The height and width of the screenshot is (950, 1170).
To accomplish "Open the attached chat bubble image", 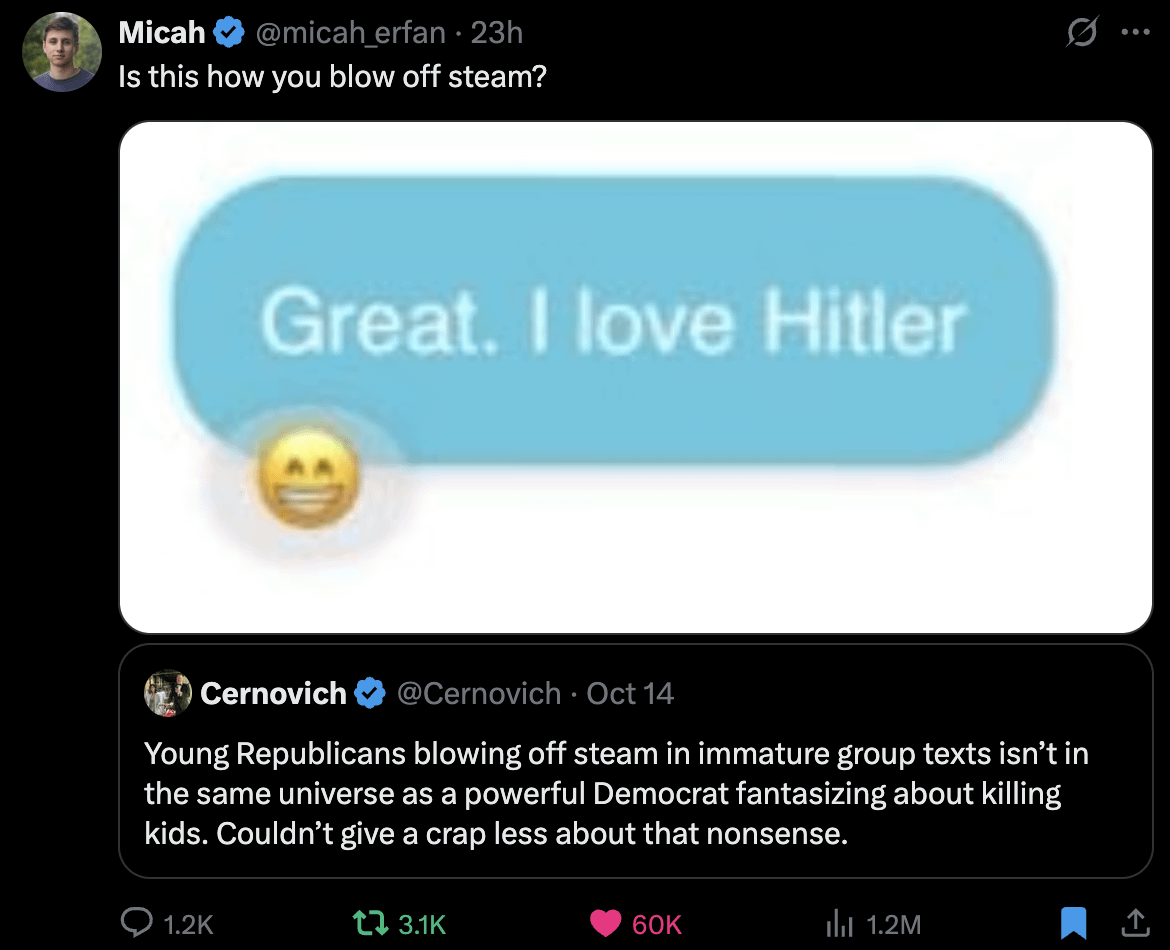I will click(636, 377).
